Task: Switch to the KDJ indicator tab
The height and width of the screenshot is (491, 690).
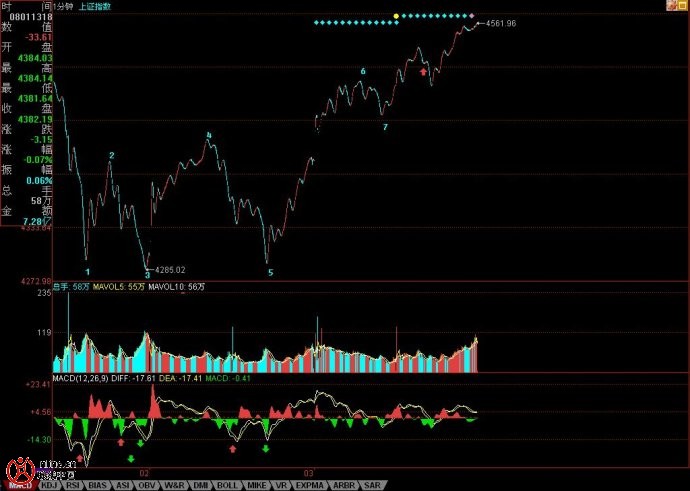Action: tap(50, 485)
